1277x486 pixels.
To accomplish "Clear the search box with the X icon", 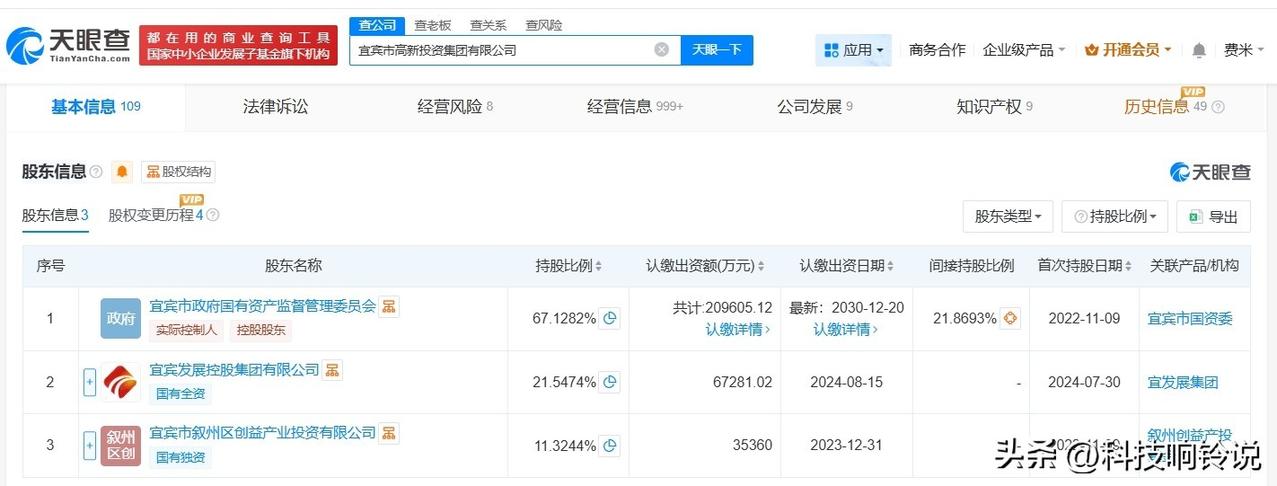I will point(662,50).
